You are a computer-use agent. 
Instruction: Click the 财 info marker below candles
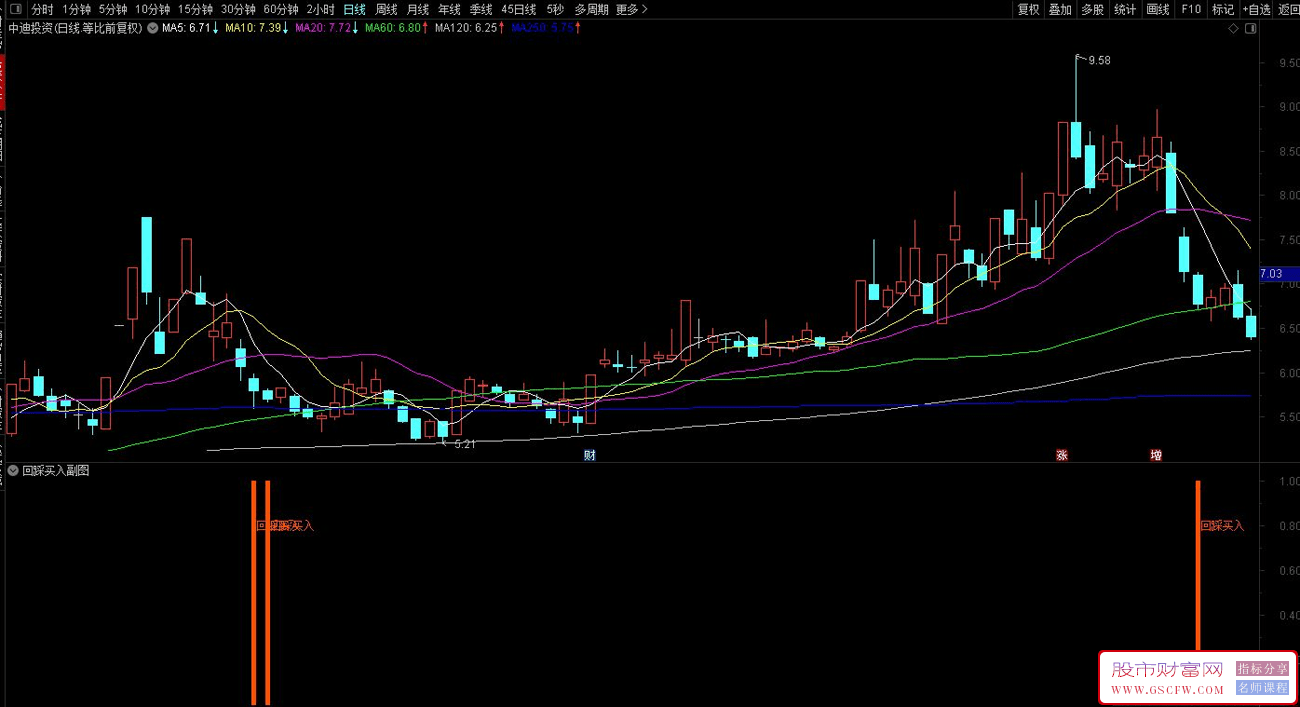(x=590, y=455)
